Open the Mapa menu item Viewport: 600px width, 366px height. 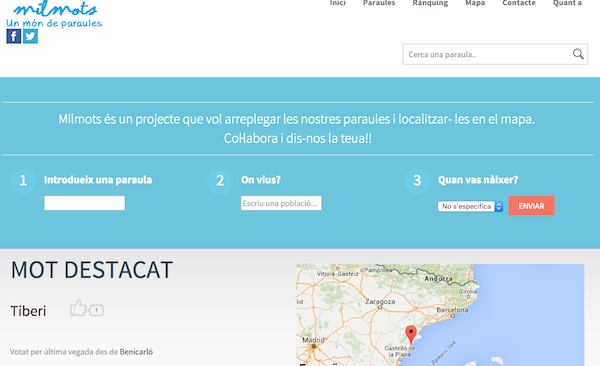(x=475, y=3)
